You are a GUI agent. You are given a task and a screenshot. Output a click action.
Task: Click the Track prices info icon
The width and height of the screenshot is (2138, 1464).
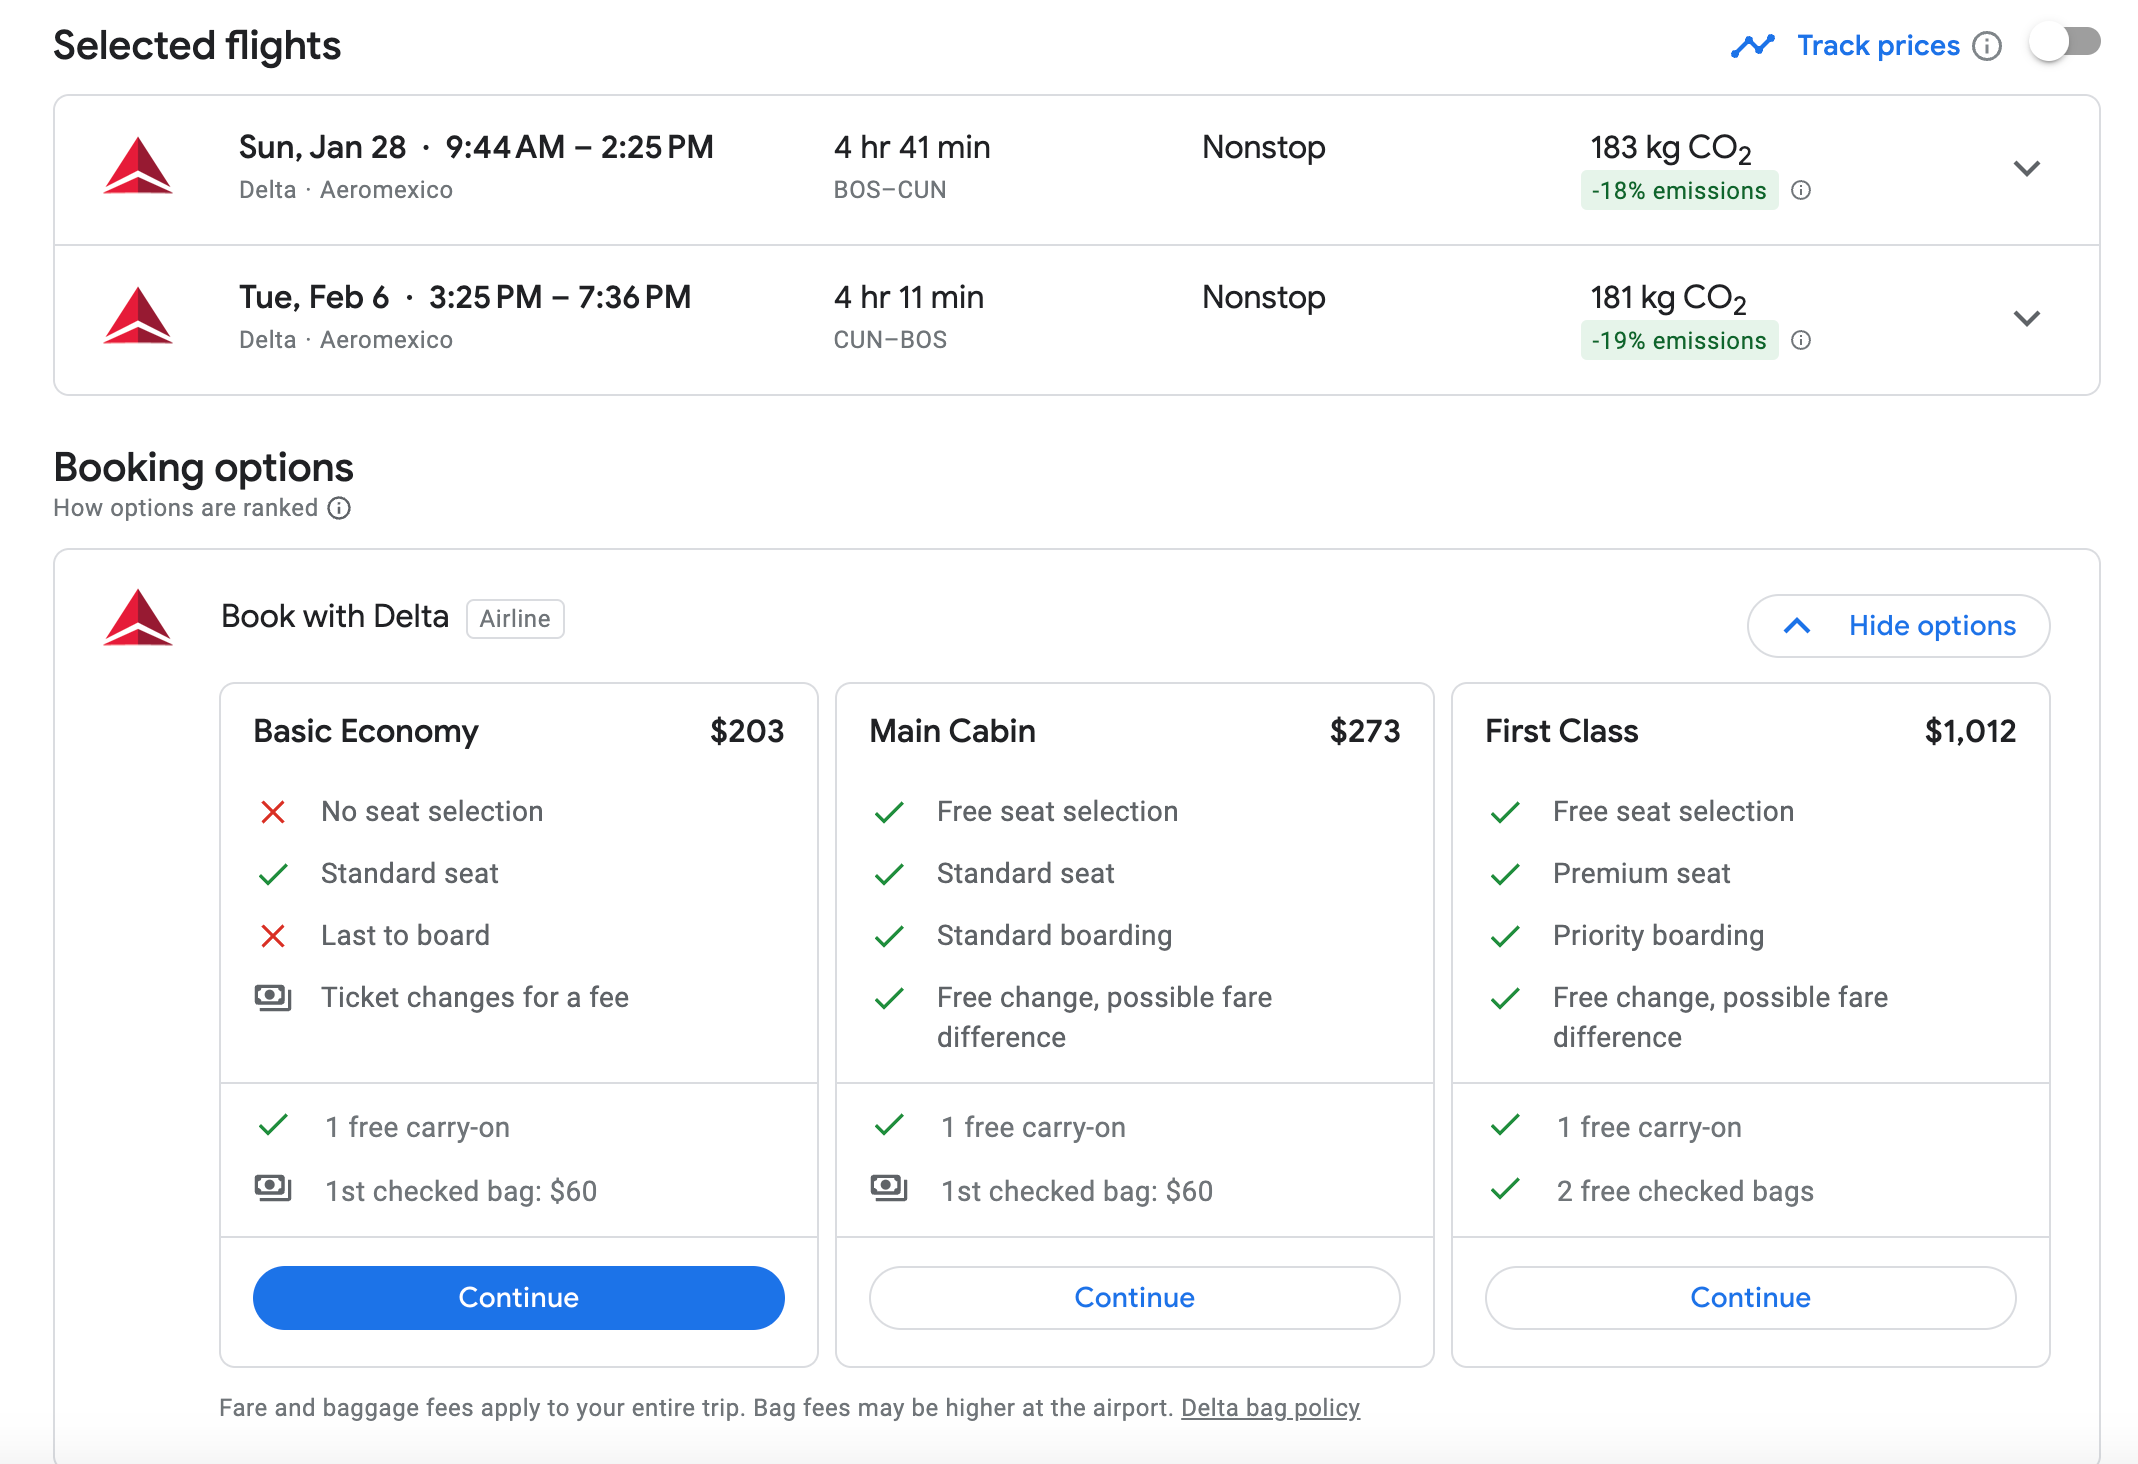tap(1987, 46)
